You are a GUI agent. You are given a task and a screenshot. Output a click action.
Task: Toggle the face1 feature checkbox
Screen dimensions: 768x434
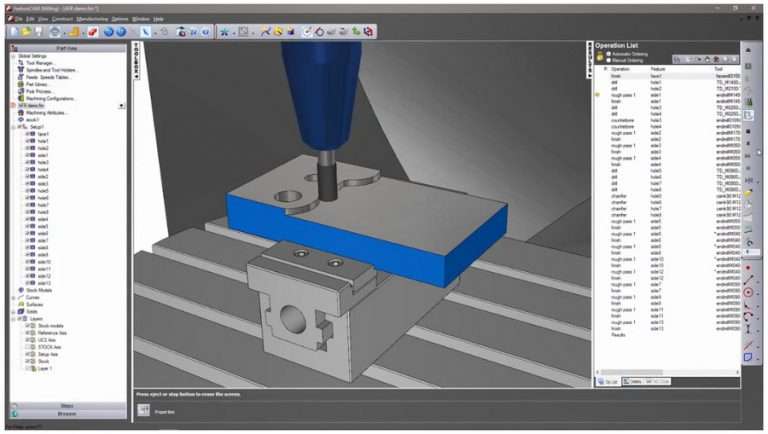27,134
